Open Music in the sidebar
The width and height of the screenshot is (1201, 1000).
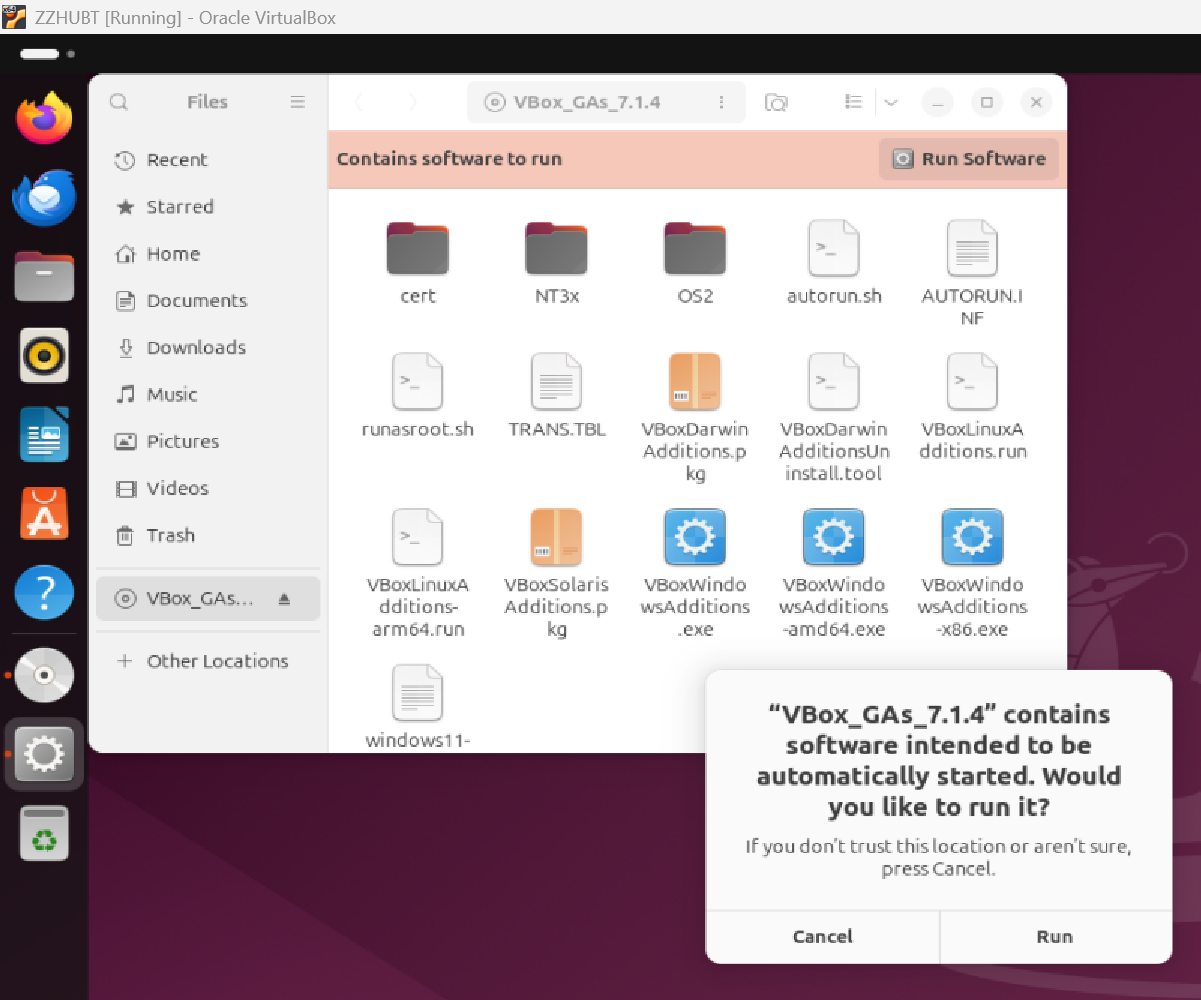[208, 395]
